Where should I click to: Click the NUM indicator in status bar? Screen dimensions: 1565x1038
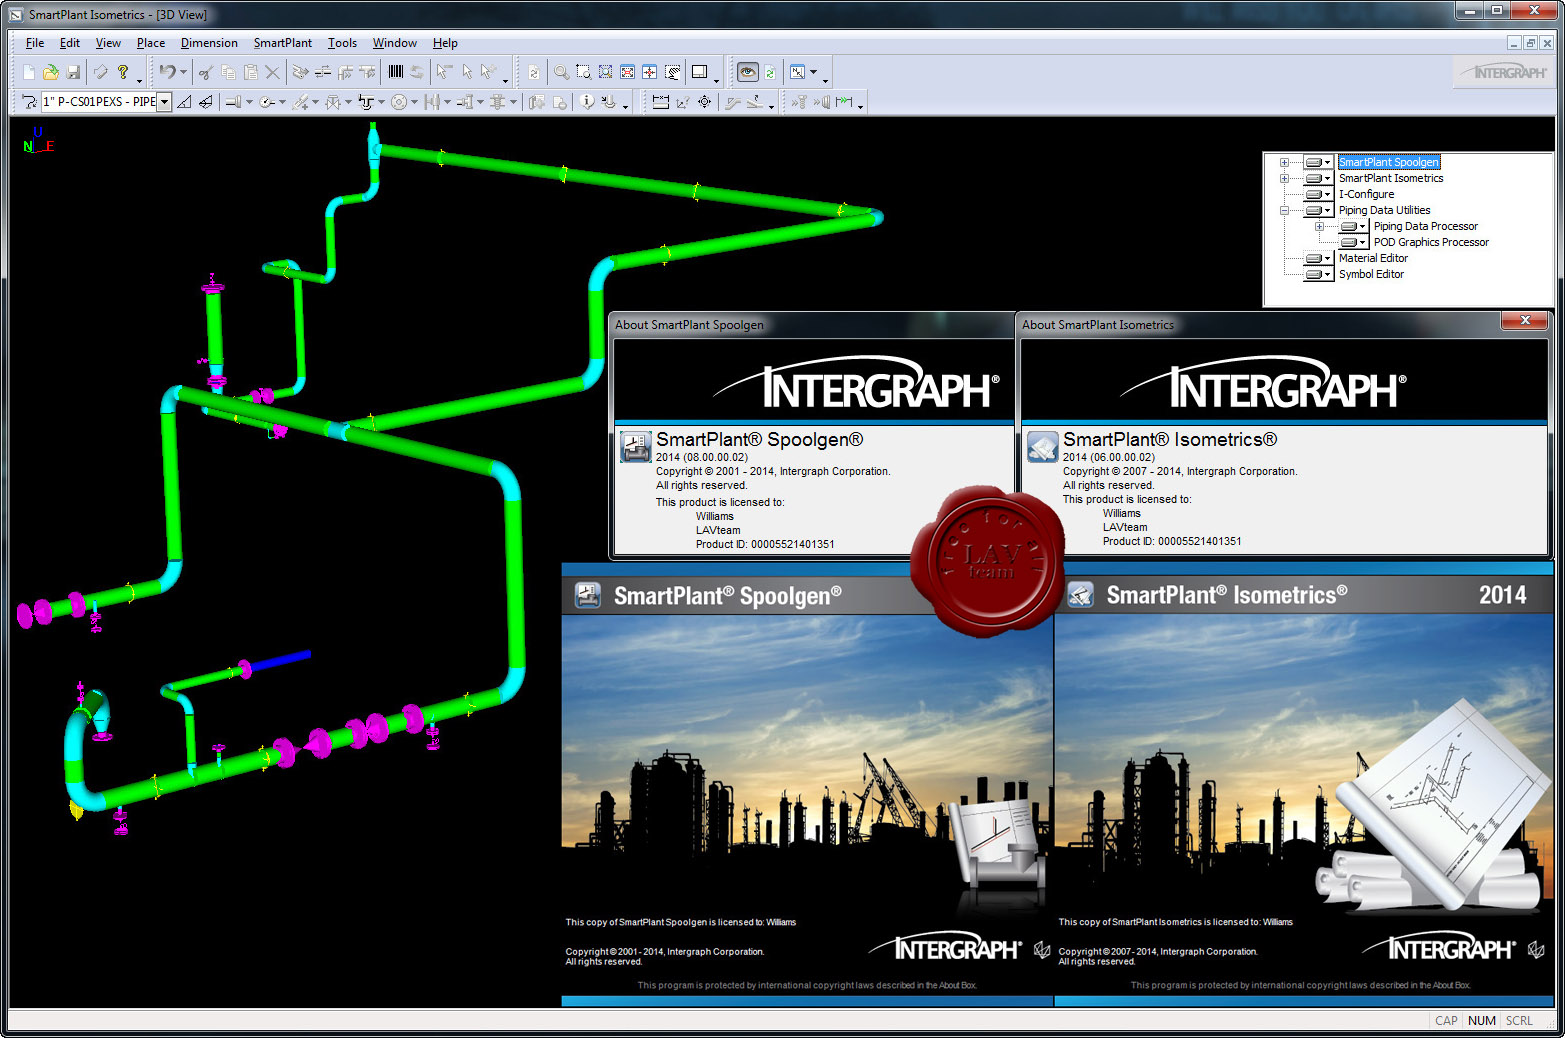point(1482,1020)
